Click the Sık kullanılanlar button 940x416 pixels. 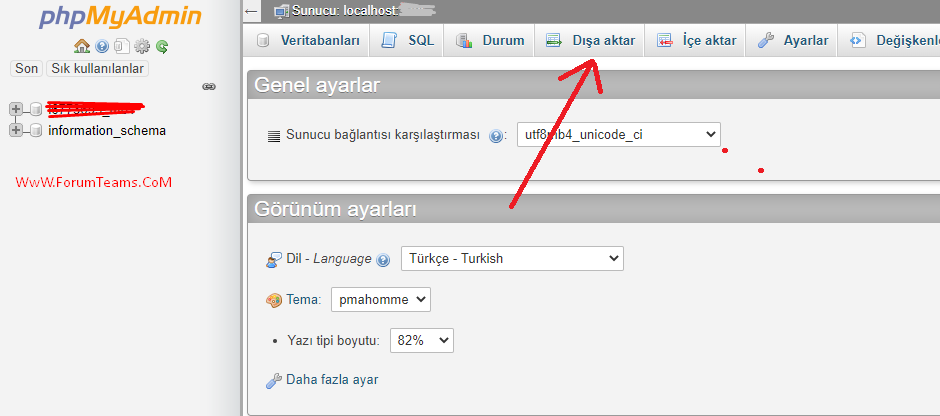tap(98, 68)
